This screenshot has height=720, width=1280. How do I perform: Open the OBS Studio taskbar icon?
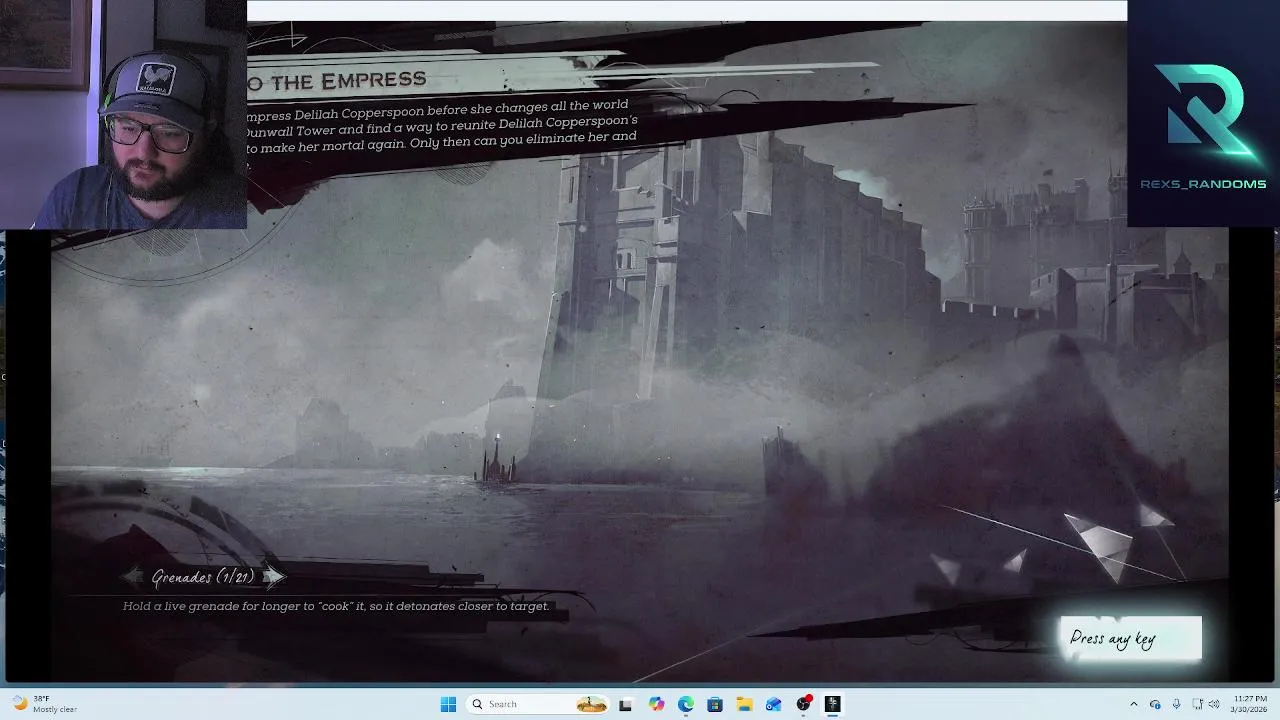(803, 704)
